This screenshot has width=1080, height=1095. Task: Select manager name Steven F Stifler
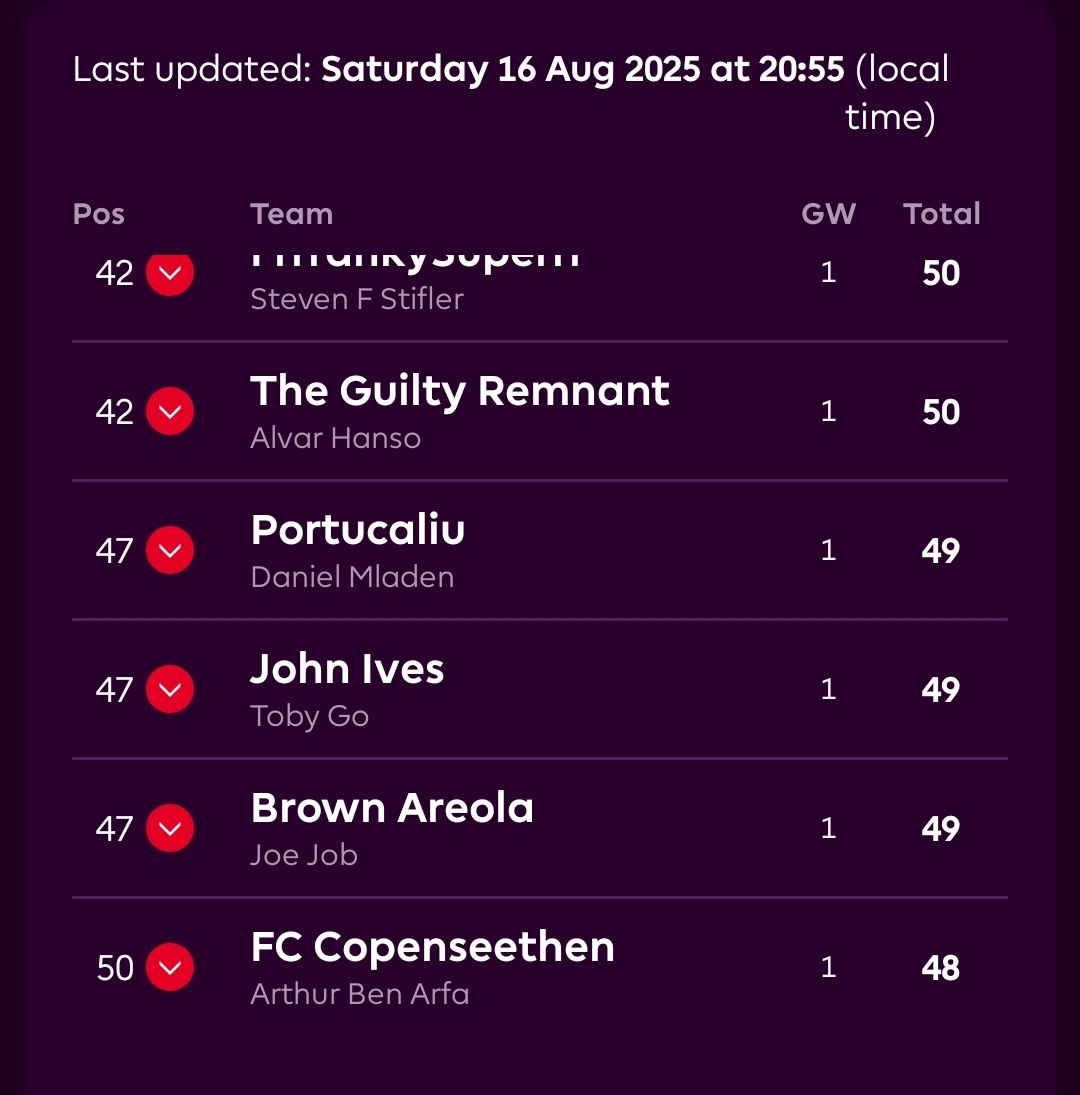point(356,299)
